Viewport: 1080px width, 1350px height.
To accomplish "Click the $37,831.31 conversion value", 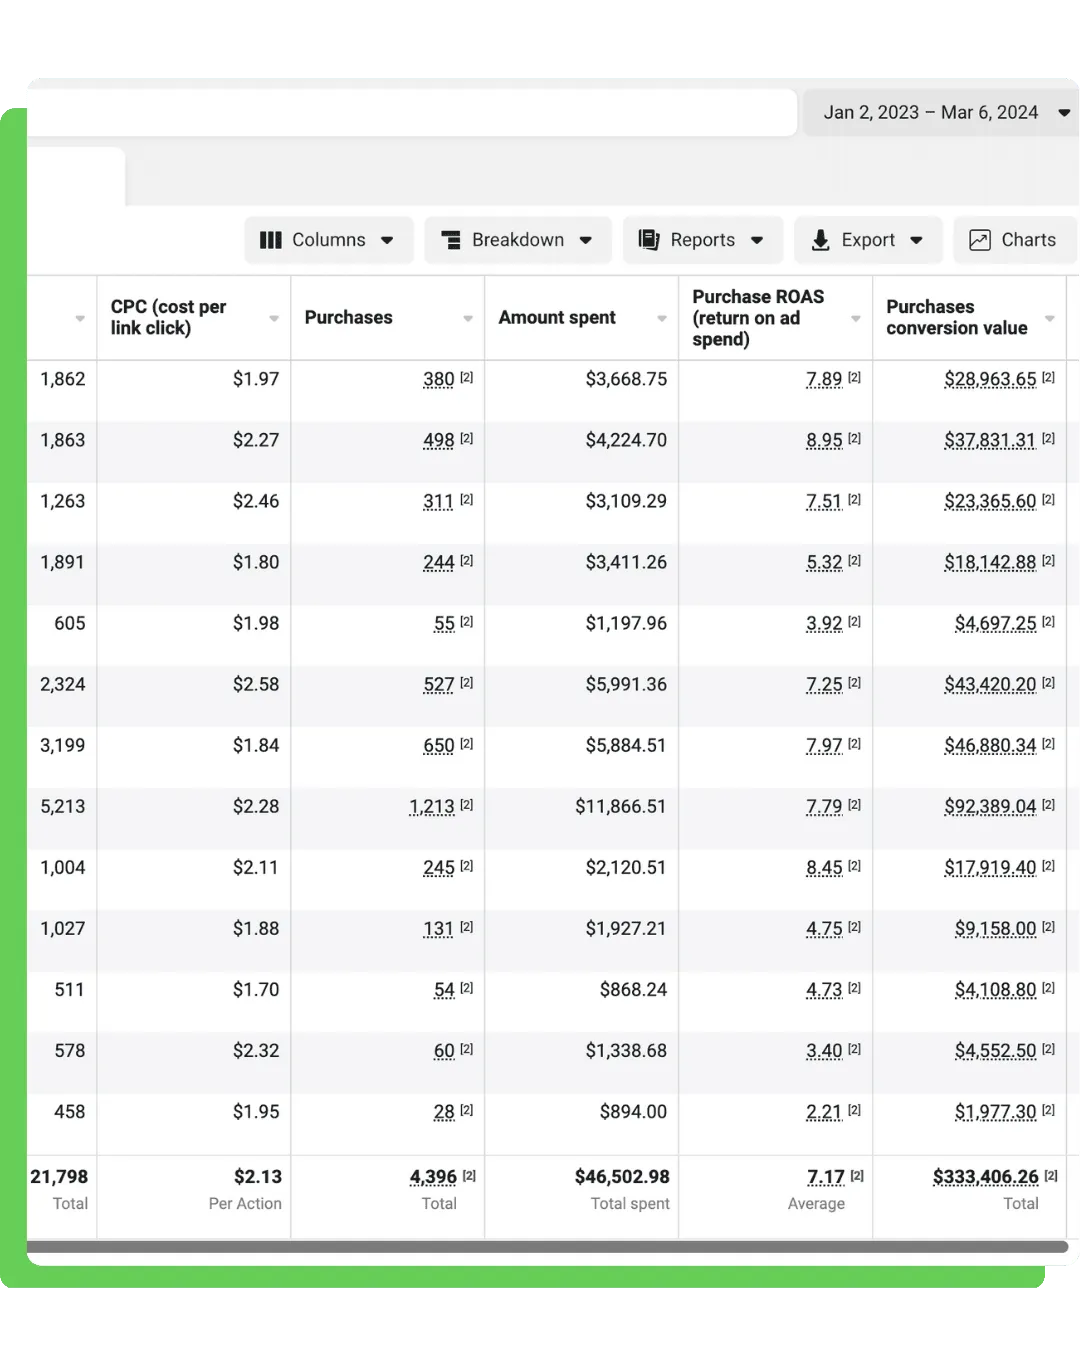I will [990, 440].
